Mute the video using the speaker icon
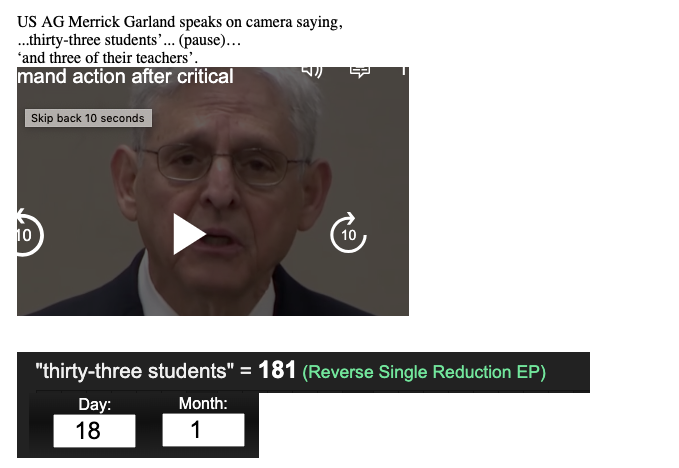The image size is (679, 468). [312, 71]
